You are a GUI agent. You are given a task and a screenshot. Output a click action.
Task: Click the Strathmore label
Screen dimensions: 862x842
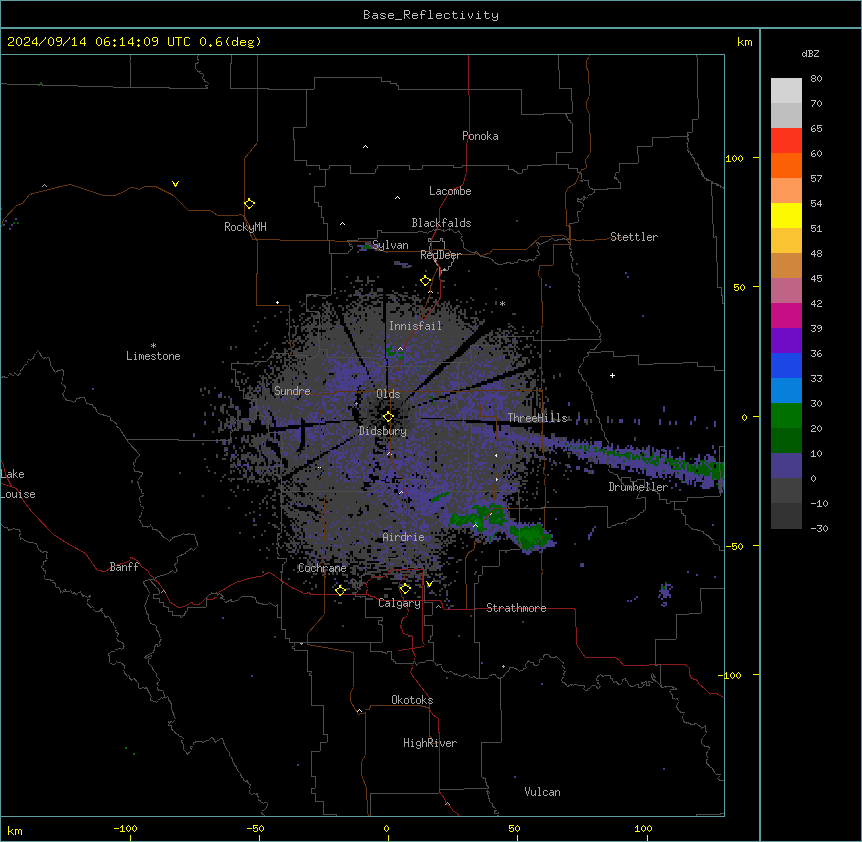tap(516, 608)
